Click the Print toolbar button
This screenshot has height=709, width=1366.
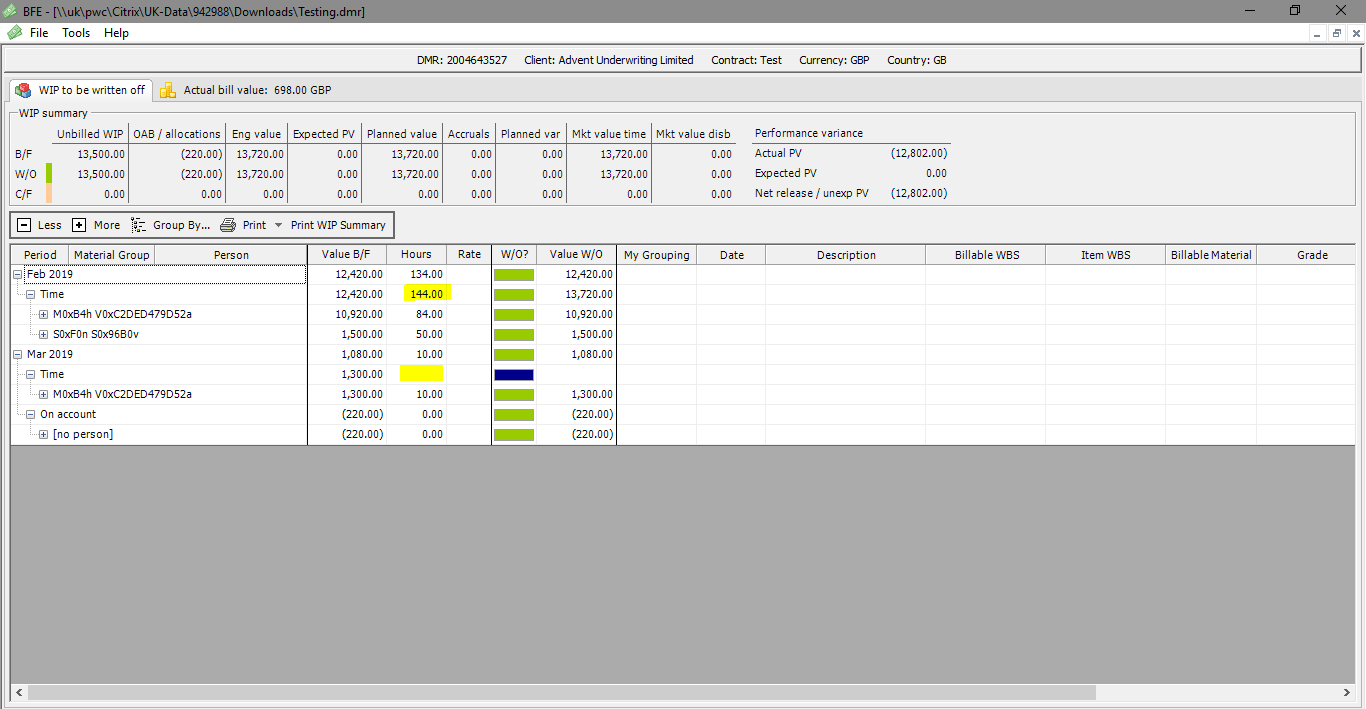[243, 225]
